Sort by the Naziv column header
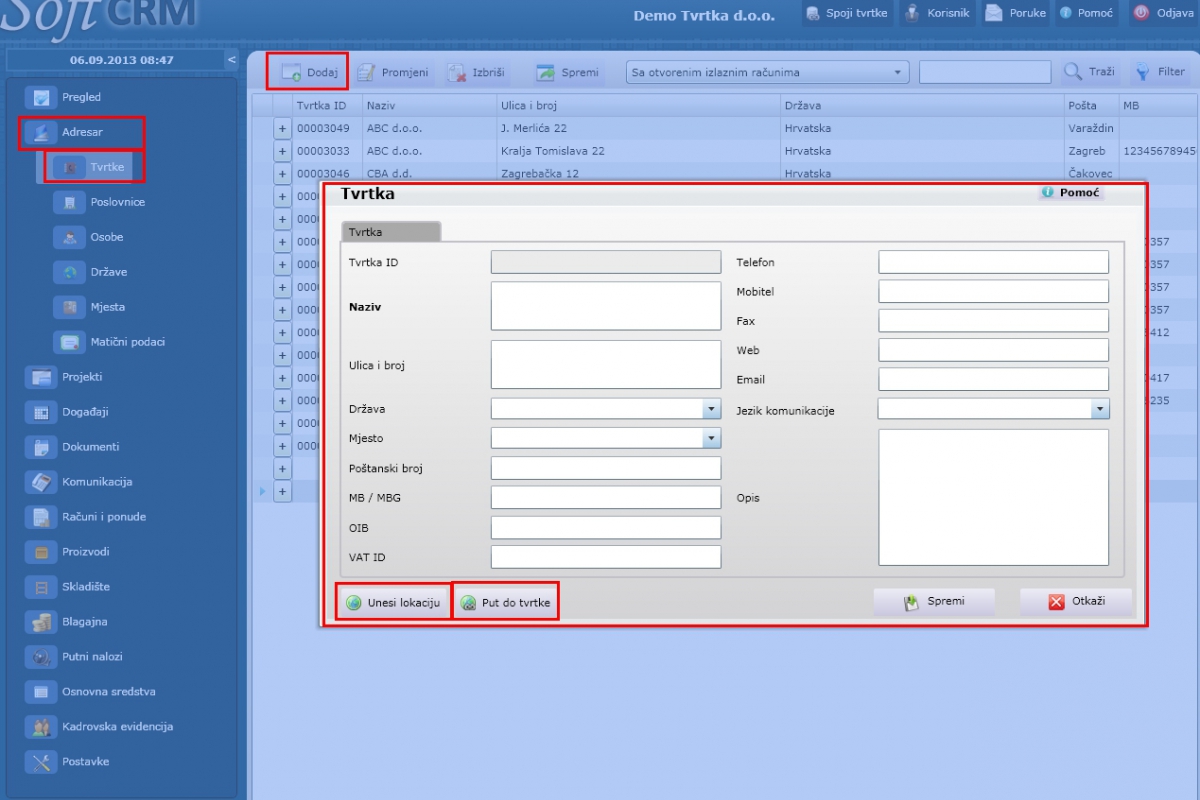The height and width of the screenshot is (800, 1200). [x=429, y=105]
